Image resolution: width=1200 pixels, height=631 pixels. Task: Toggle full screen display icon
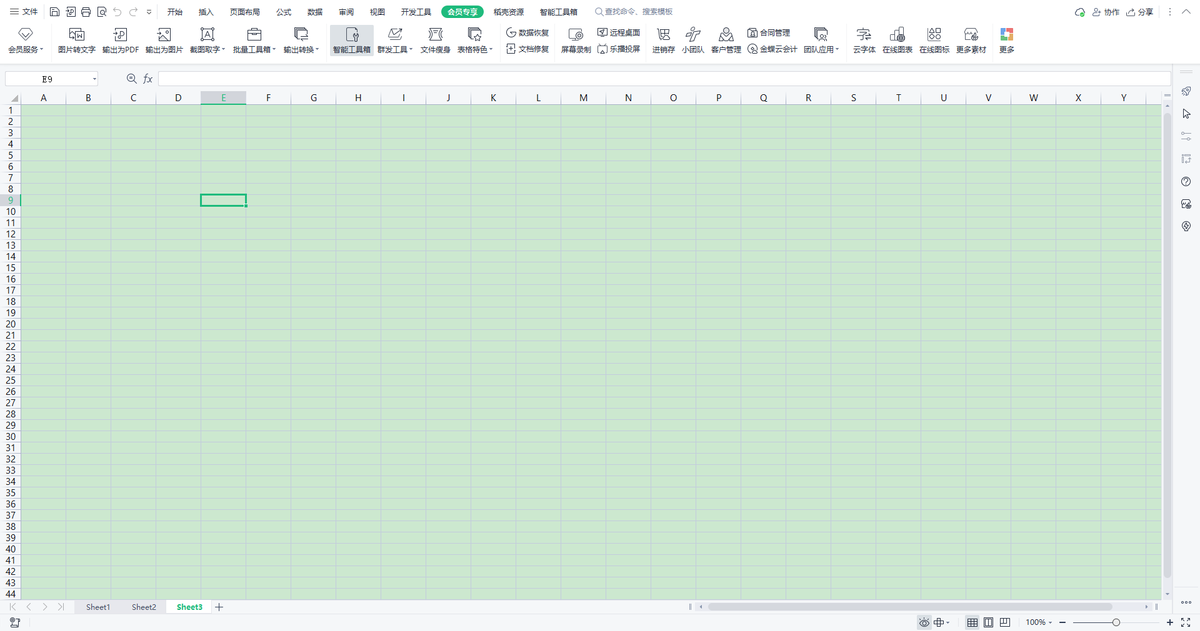(x=1186, y=622)
